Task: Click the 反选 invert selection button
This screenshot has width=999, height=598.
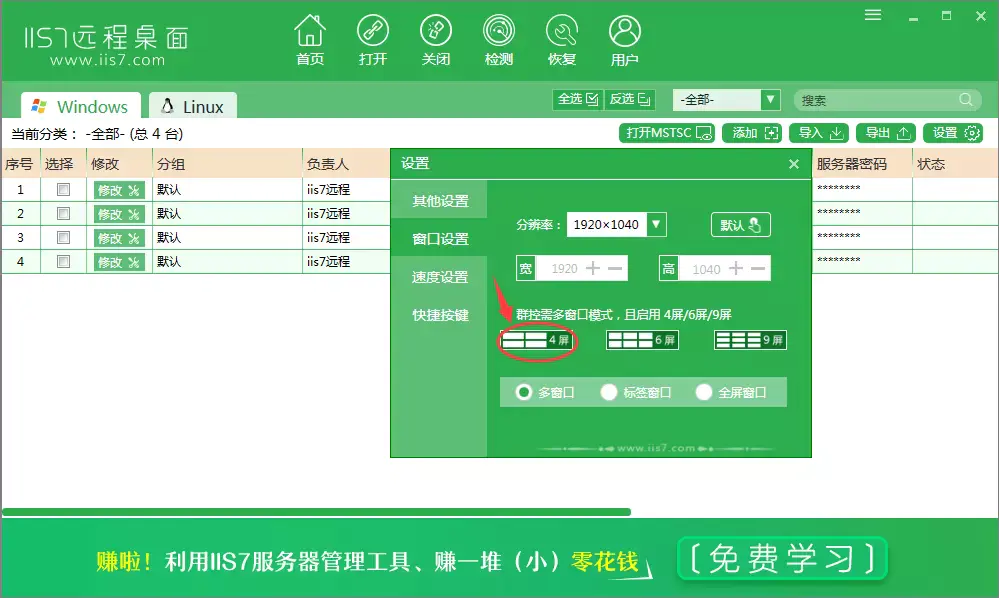Action: tap(629, 99)
